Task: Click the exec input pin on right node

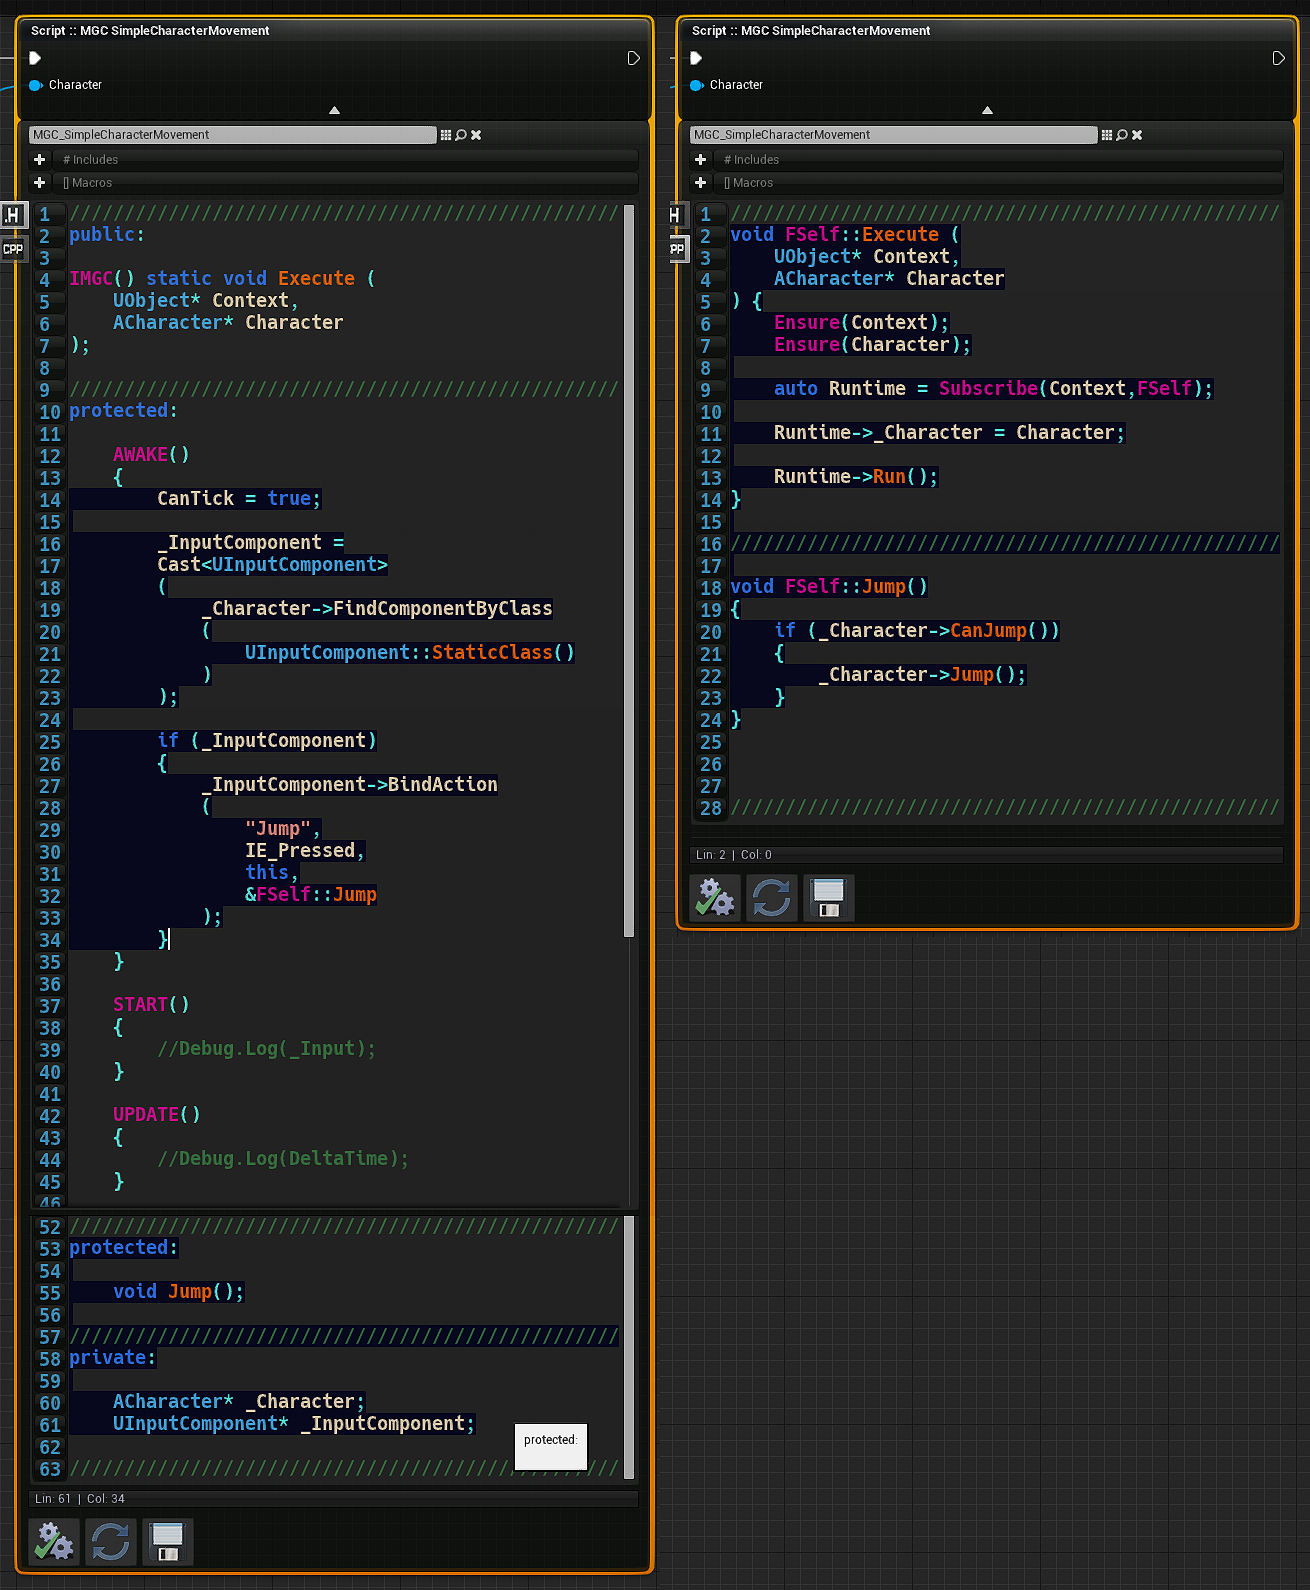Action: point(696,58)
